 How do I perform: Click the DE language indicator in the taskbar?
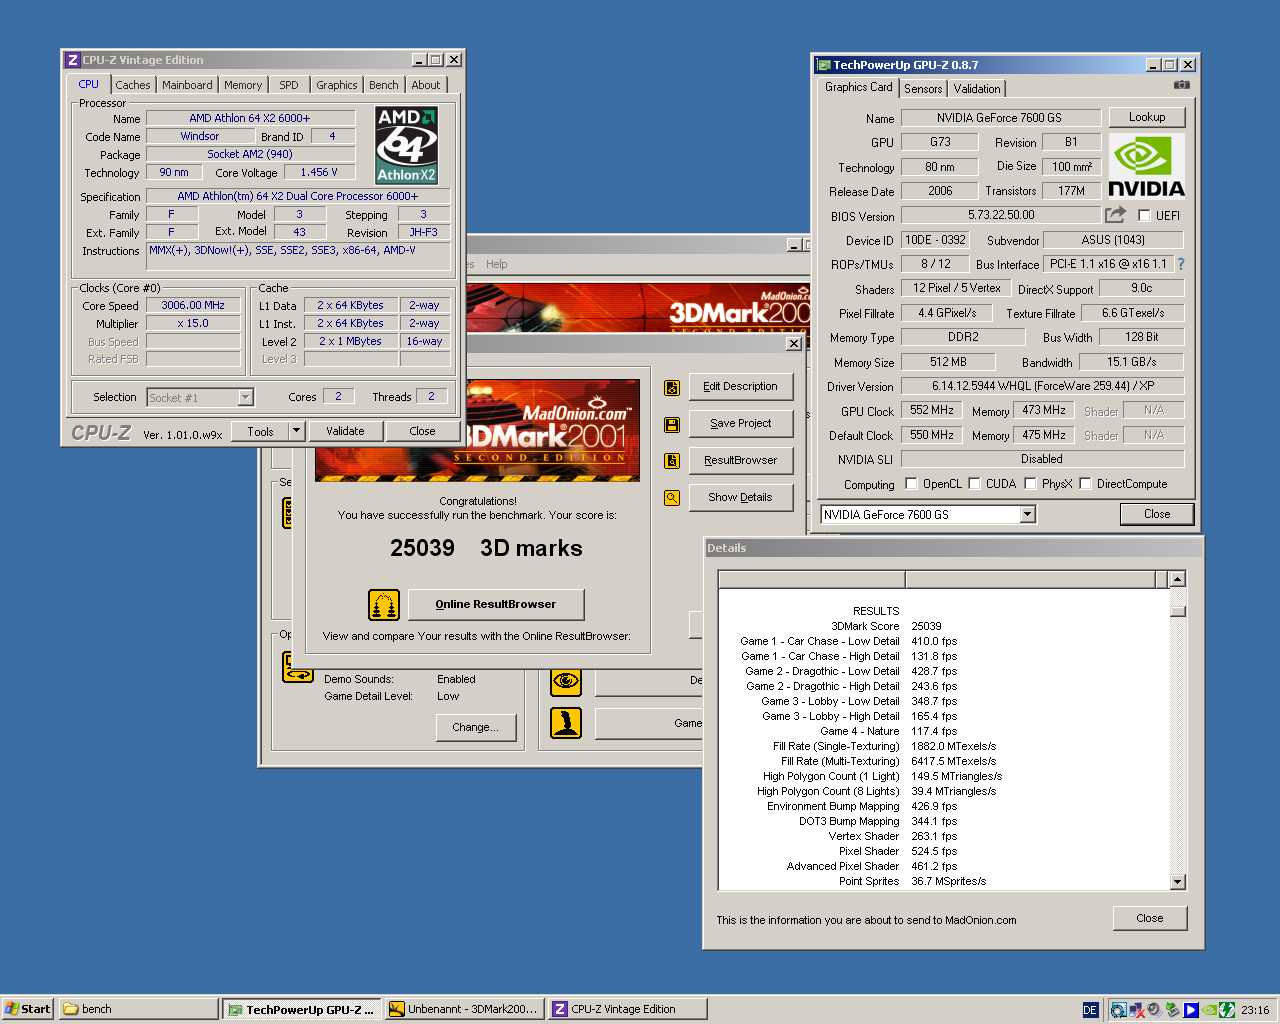(1090, 1010)
